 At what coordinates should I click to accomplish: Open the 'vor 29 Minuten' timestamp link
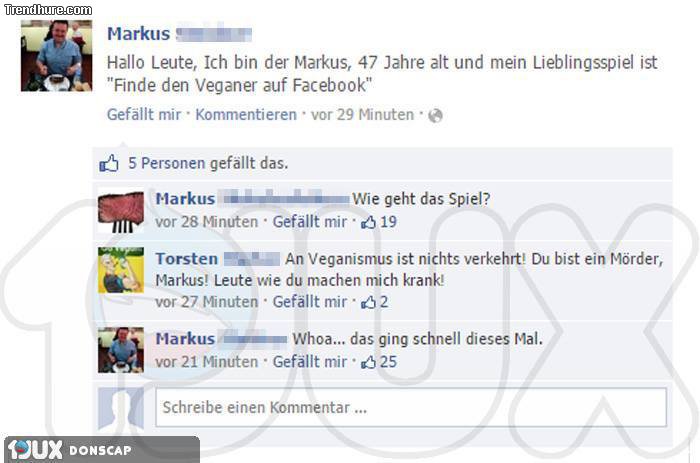[362, 115]
